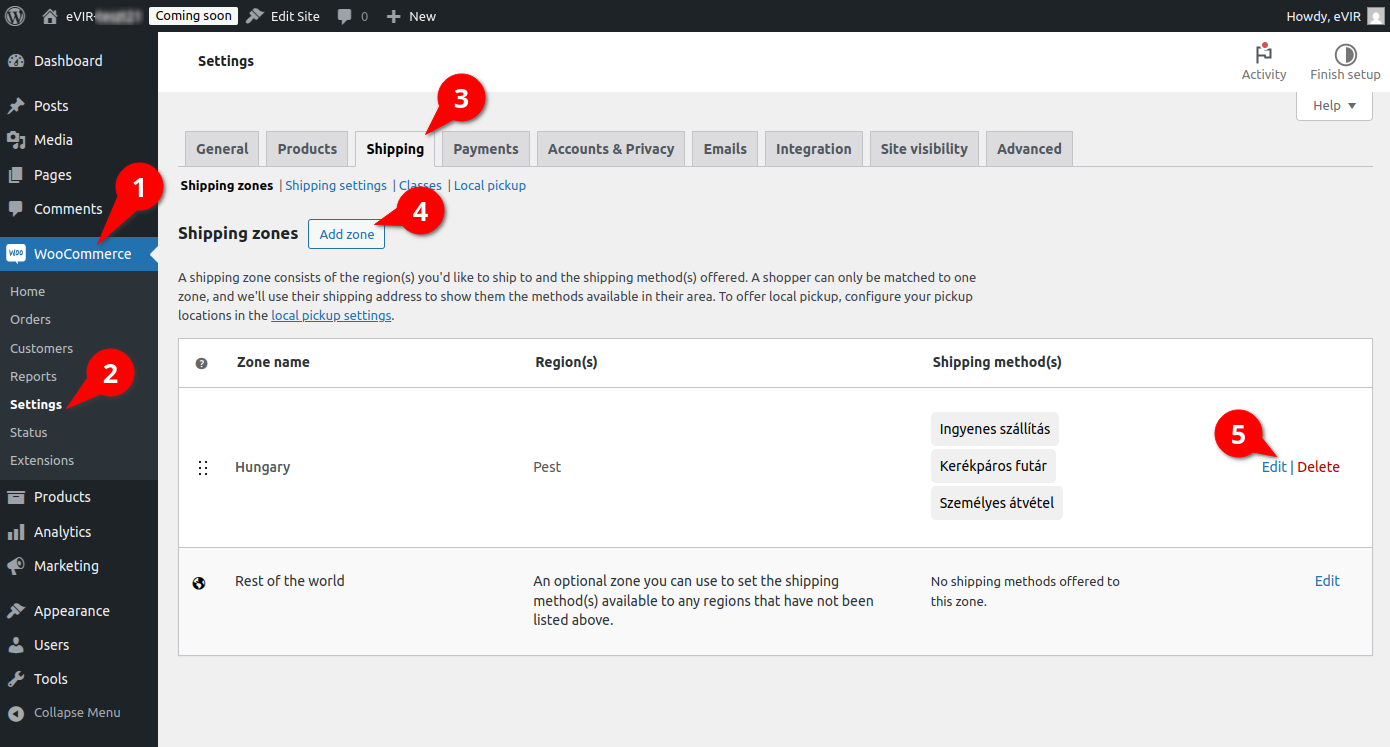The width and height of the screenshot is (1390, 747).
Task: Delete the Hungary shipping zone
Action: tap(1318, 467)
